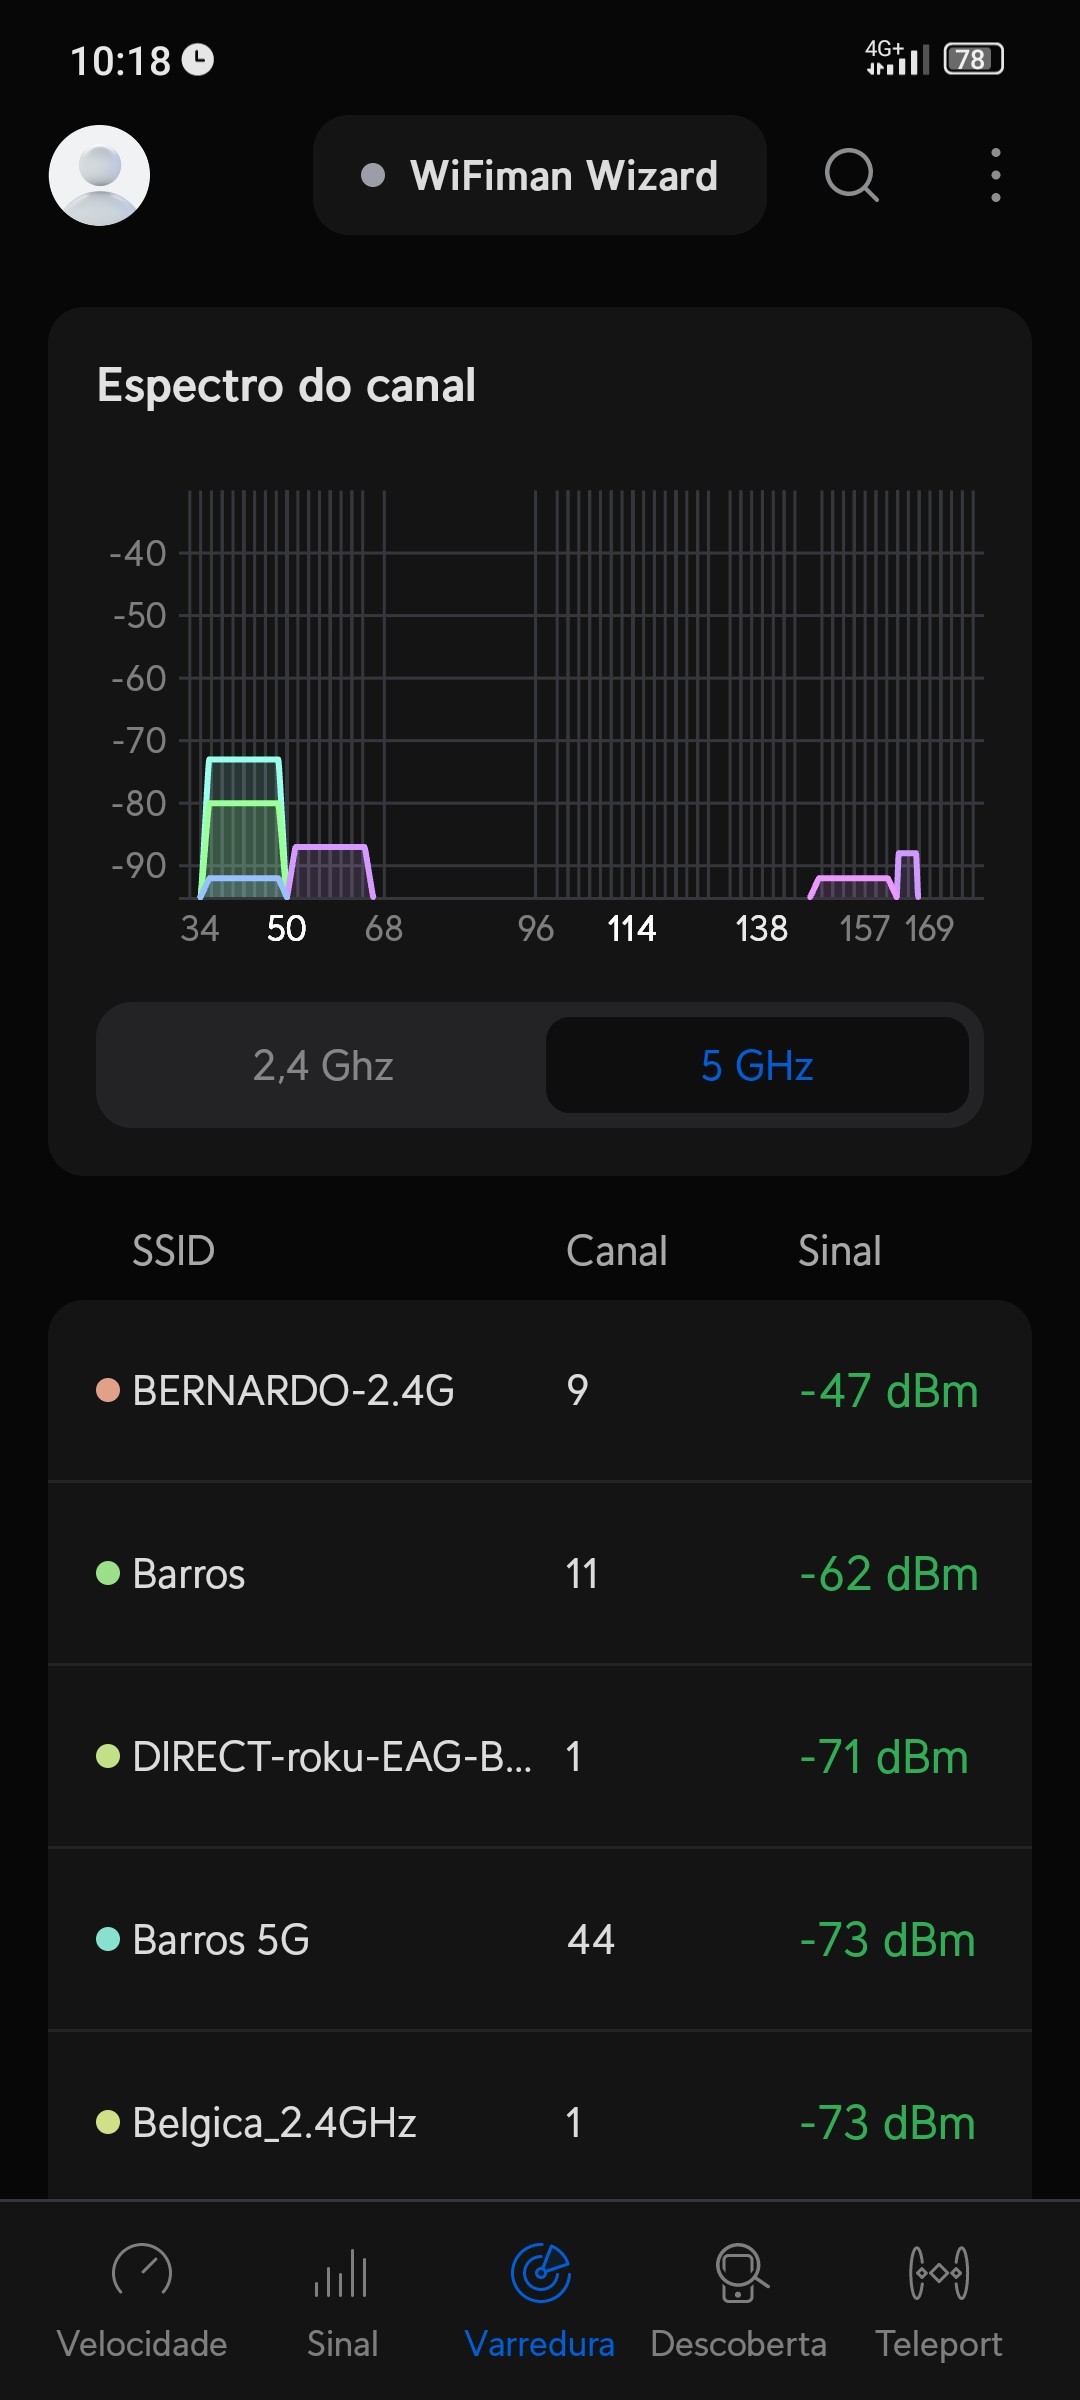This screenshot has height=2400, width=1080.
Task: Open the user profile avatar
Action: tap(99, 175)
